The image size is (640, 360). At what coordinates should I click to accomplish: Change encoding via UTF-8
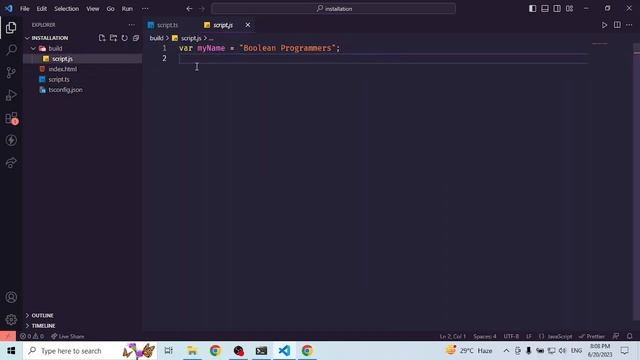pos(511,336)
